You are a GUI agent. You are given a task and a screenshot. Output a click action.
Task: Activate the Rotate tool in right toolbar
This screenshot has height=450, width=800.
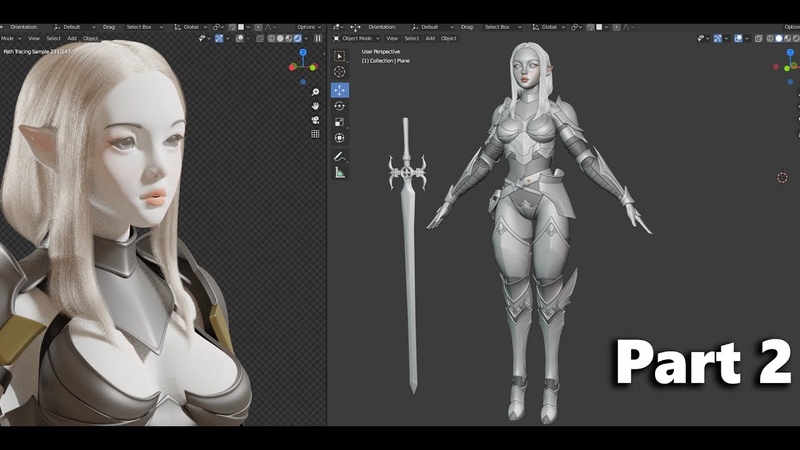pyautogui.click(x=339, y=106)
